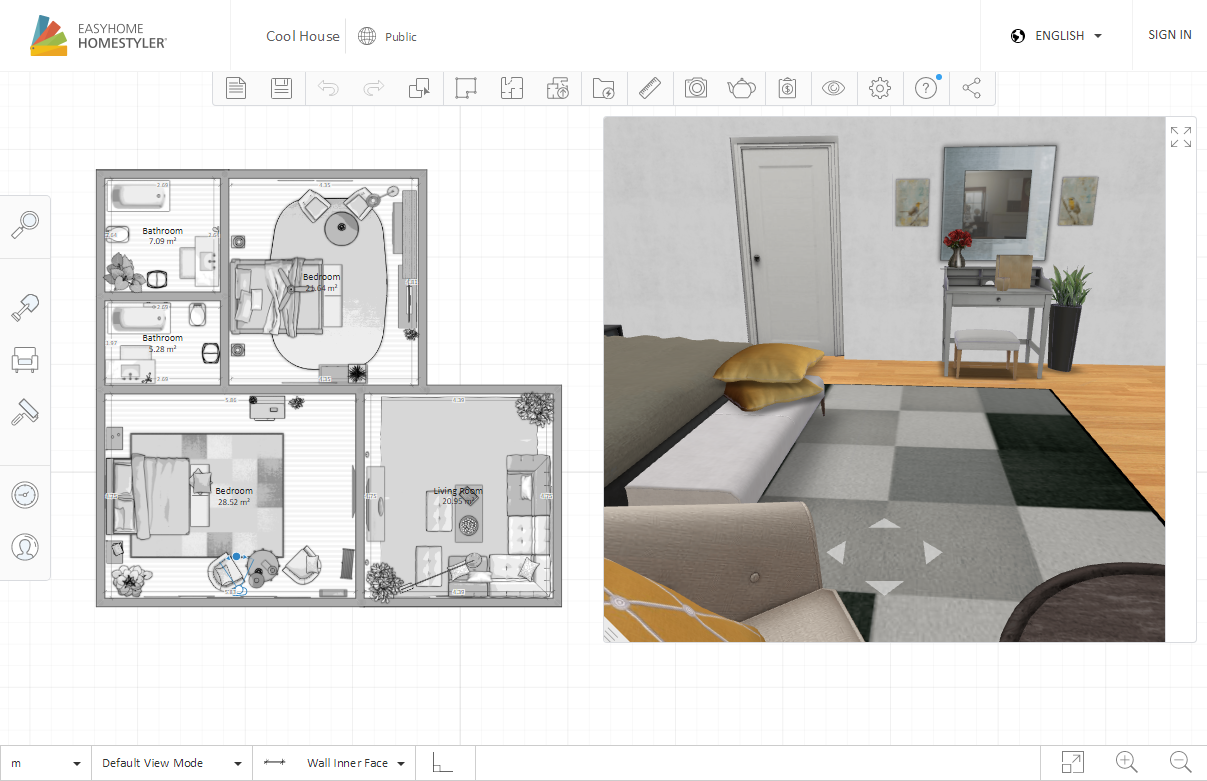
Task: Click the Save floppy disk icon
Action: 282,88
